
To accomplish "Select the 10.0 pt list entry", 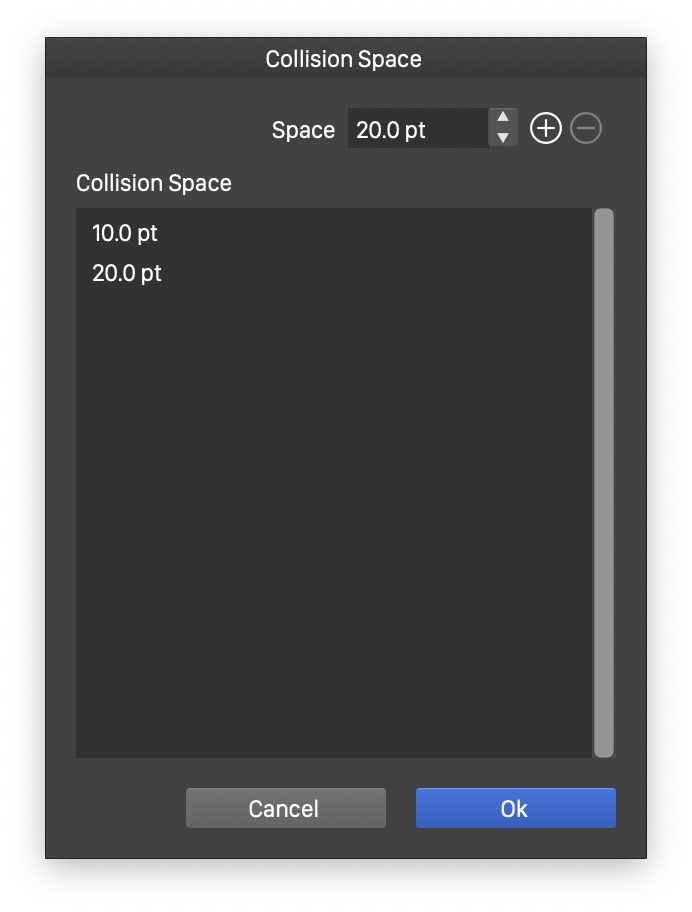I will (x=125, y=233).
